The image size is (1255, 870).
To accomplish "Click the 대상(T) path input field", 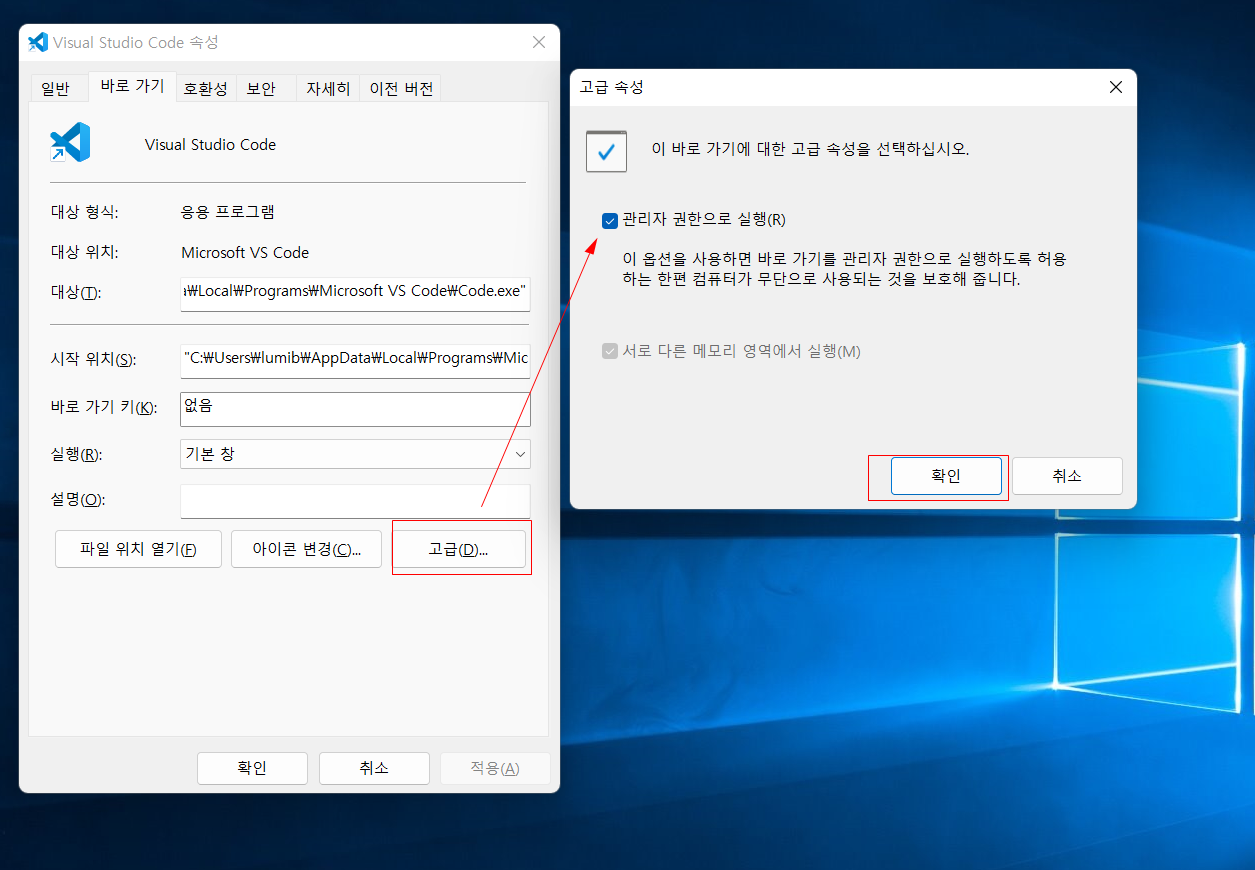I will tap(355, 294).
